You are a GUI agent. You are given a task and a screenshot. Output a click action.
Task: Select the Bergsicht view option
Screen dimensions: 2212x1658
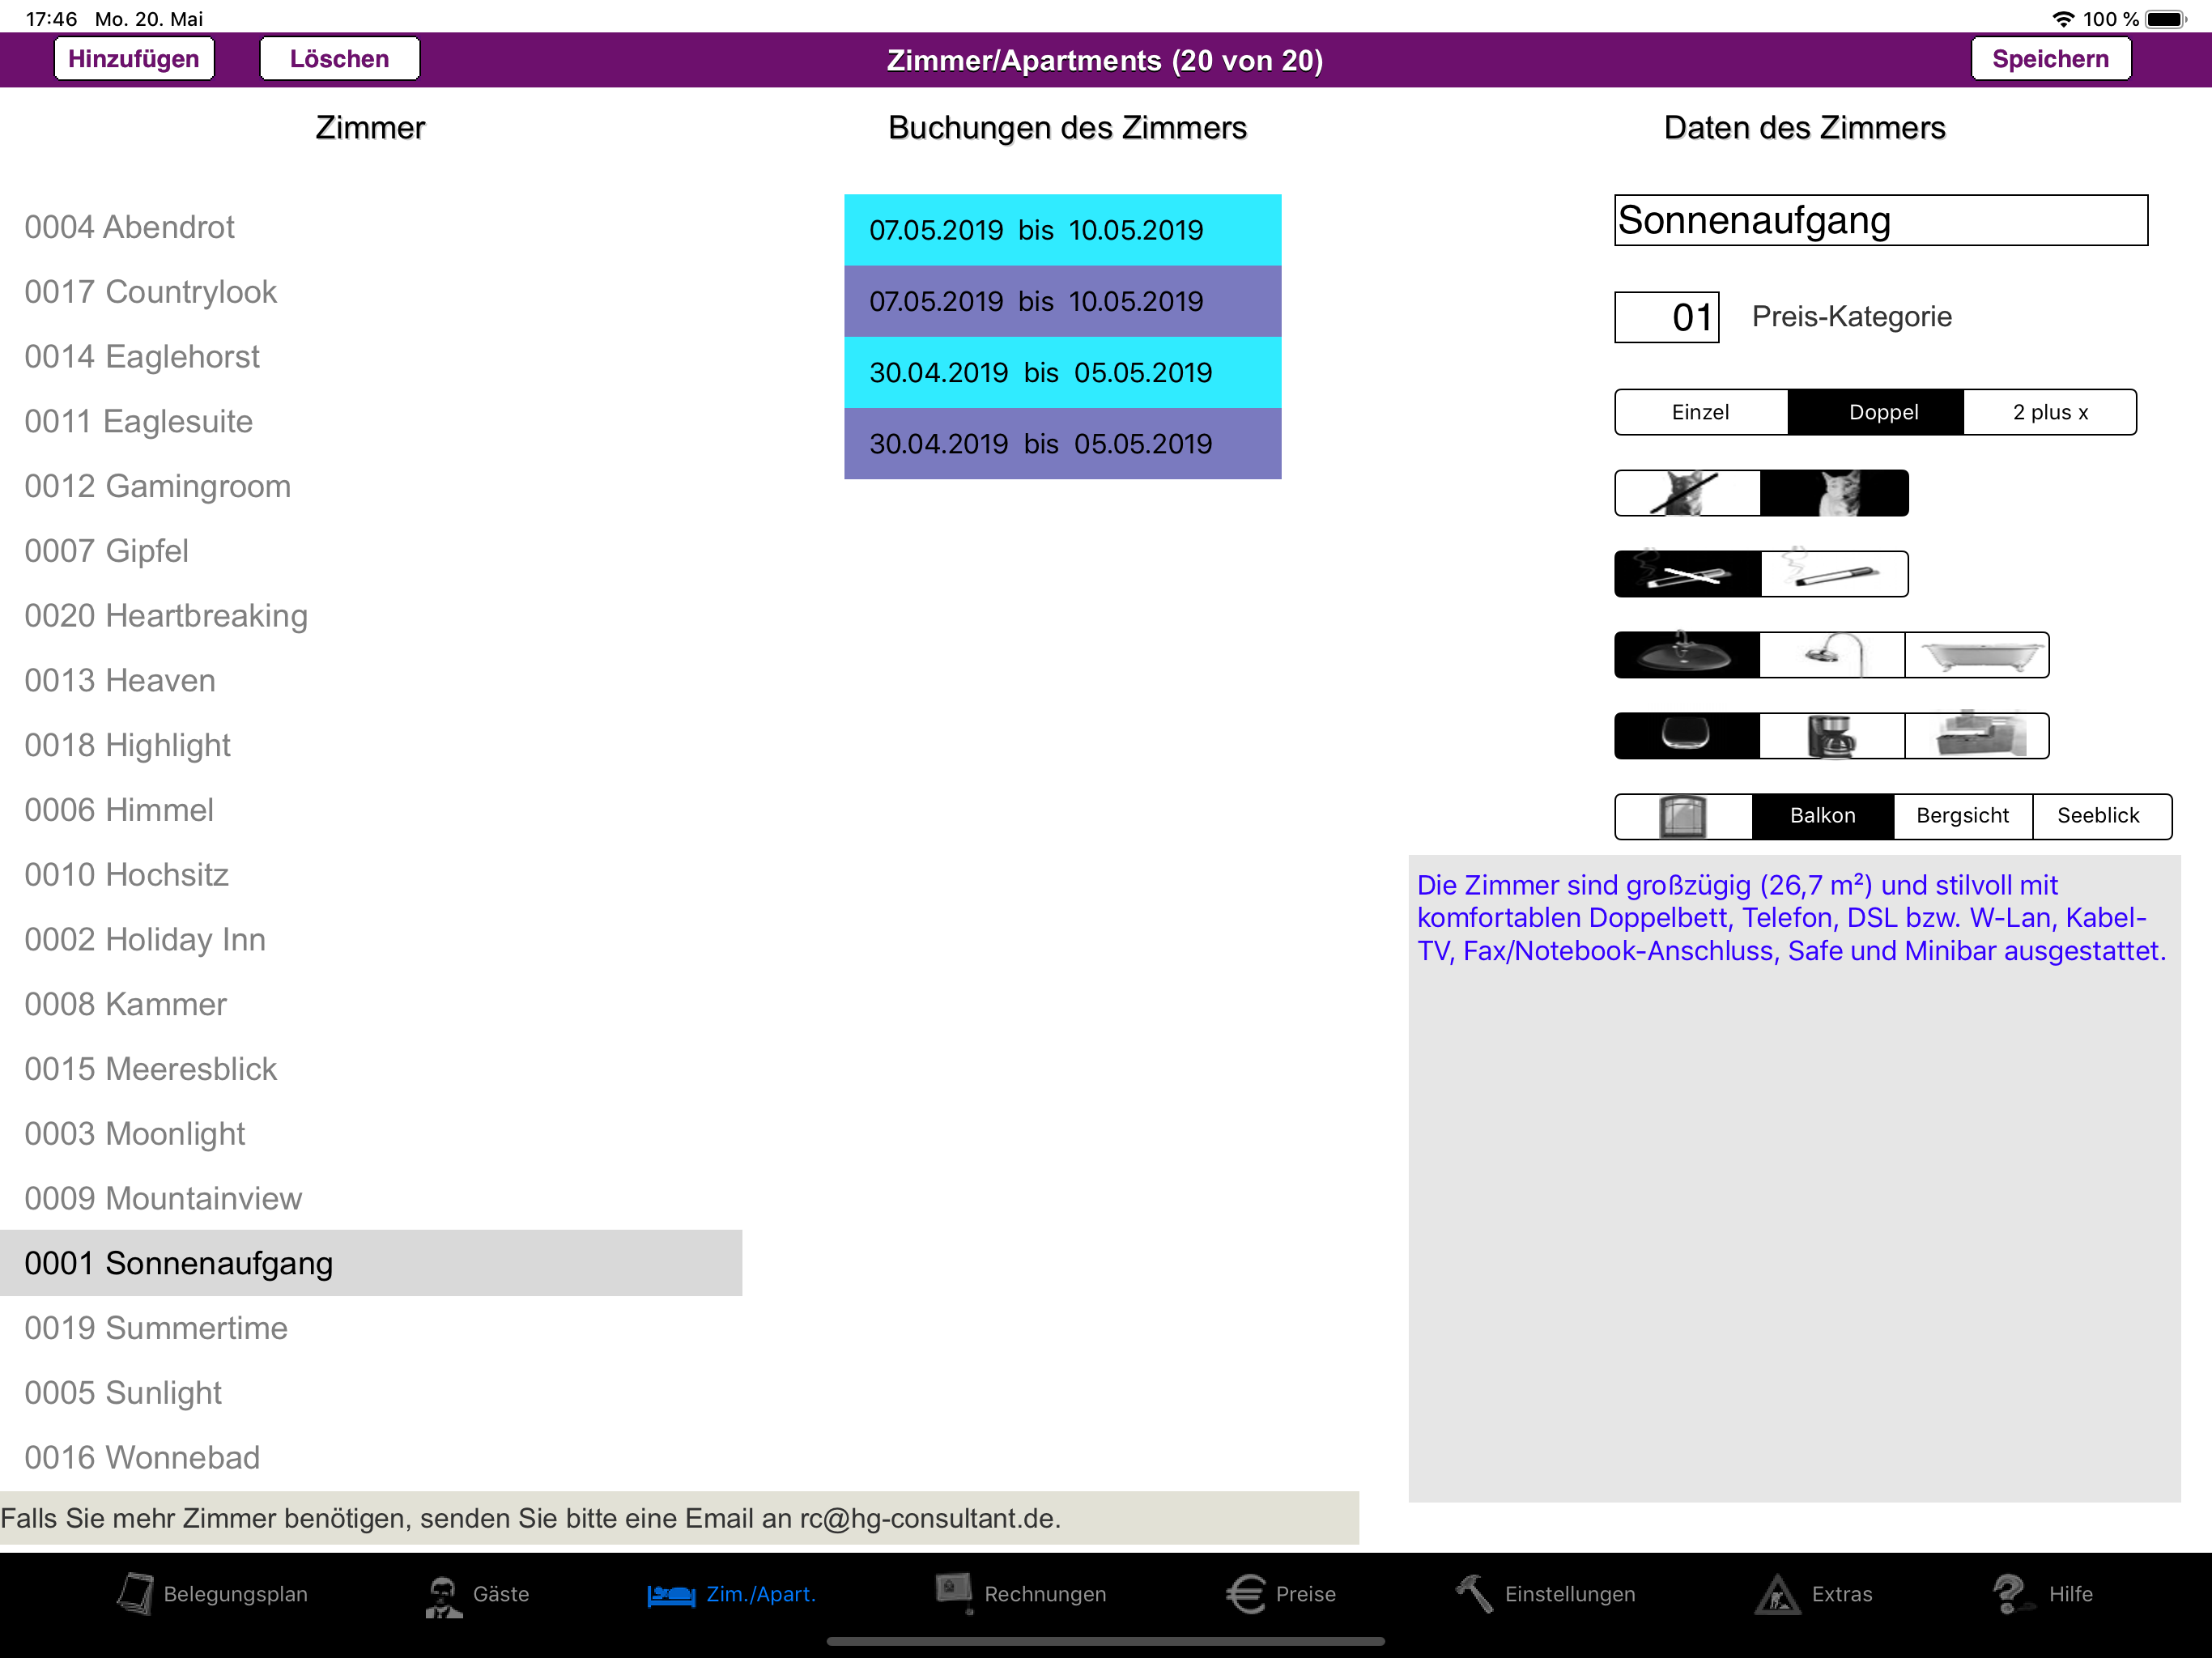pyautogui.click(x=1962, y=816)
